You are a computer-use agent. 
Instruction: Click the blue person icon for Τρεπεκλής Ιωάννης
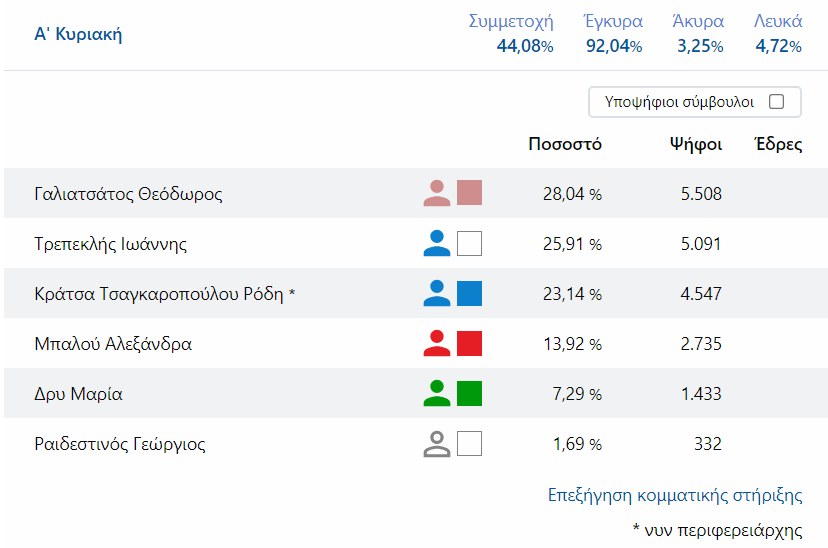click(x=437, y=243)
